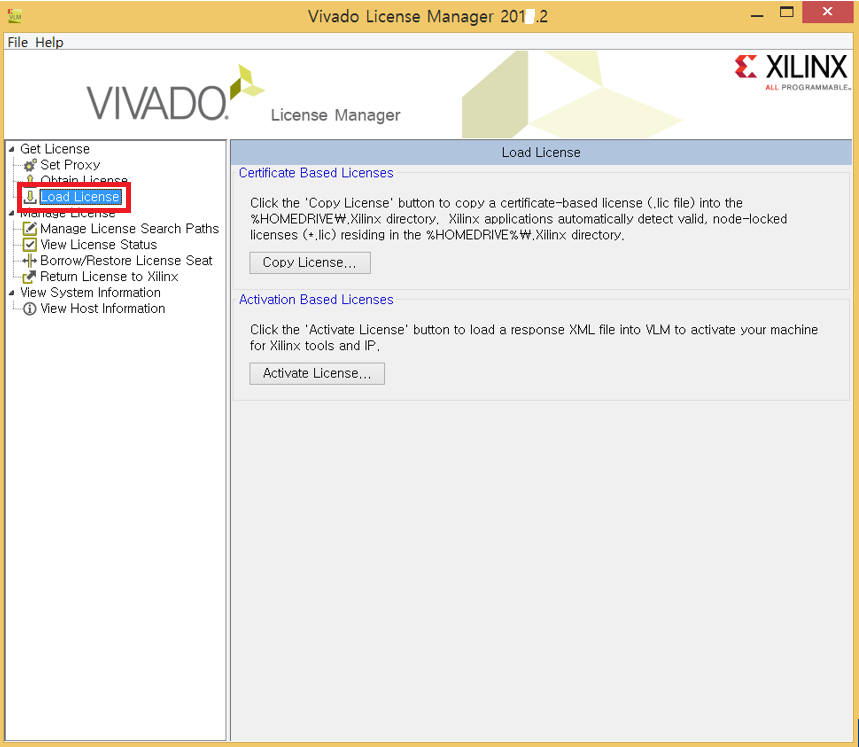
Task: Click the Set Proxy gear icon
Action: tap(30, 165)
